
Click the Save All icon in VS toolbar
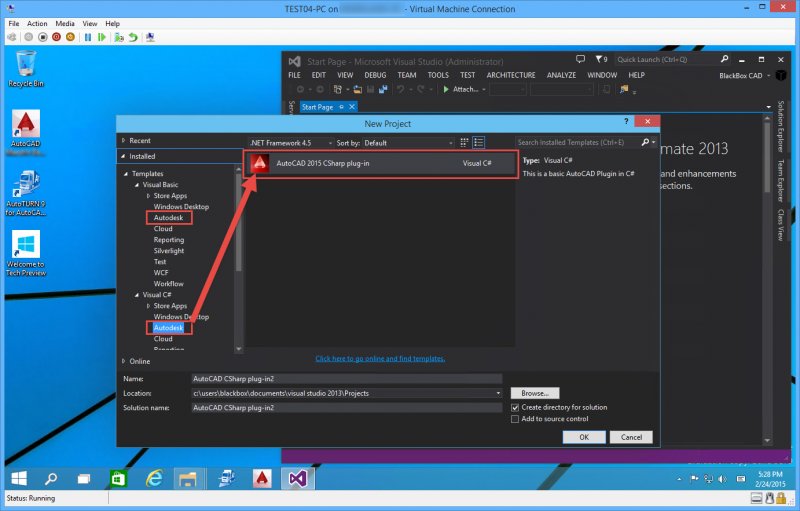(x=383, y=90)
